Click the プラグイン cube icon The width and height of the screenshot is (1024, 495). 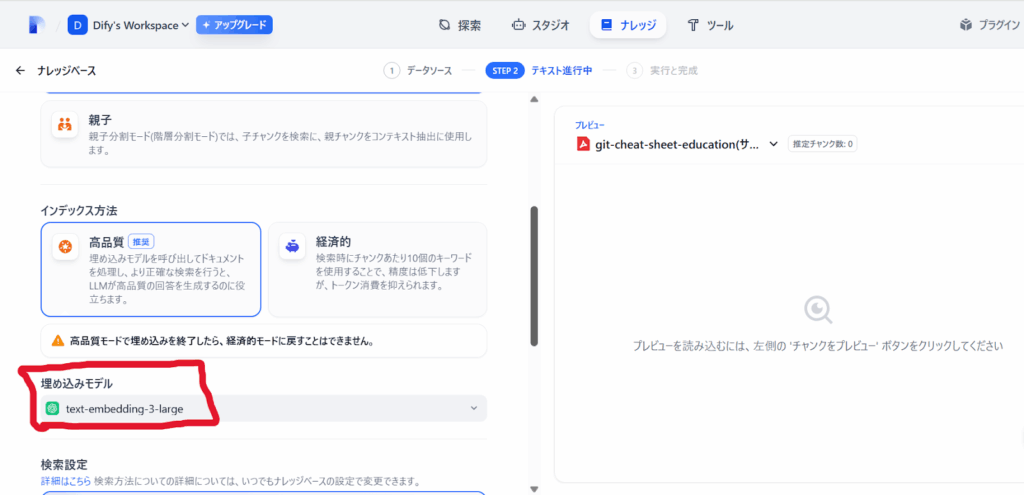coord(966,25)
